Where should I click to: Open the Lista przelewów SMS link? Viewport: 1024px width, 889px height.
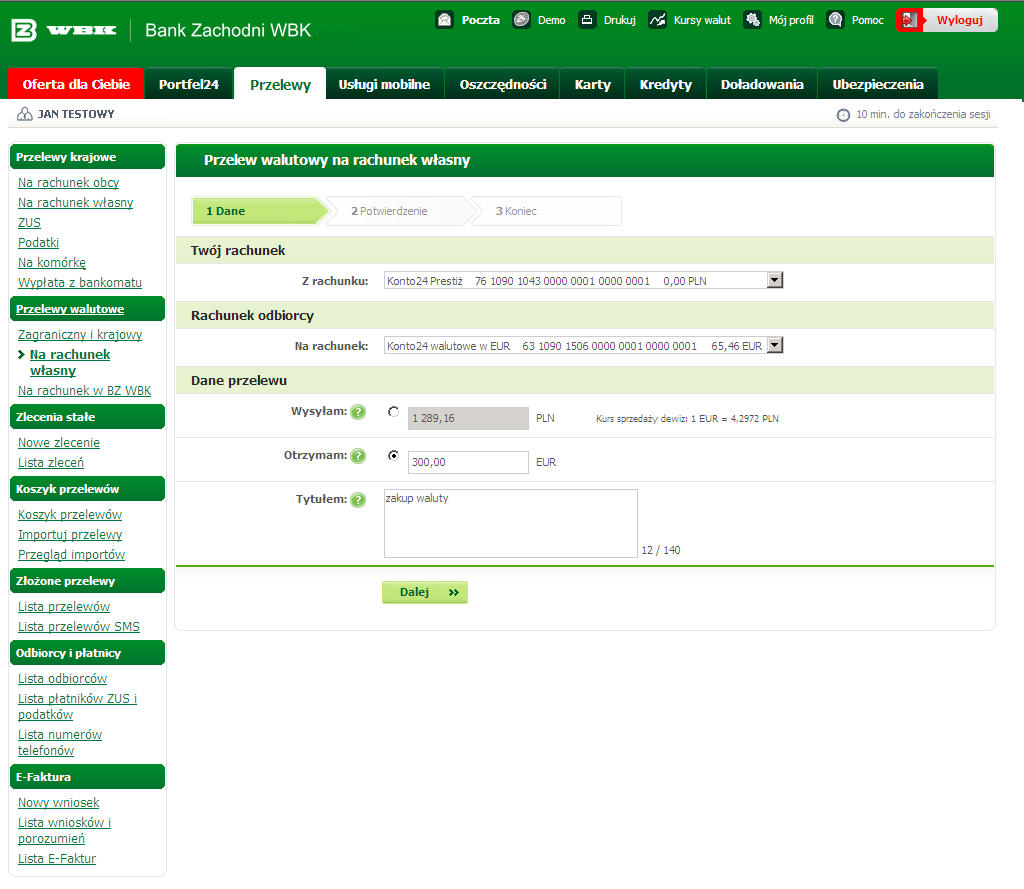(78, 627)
